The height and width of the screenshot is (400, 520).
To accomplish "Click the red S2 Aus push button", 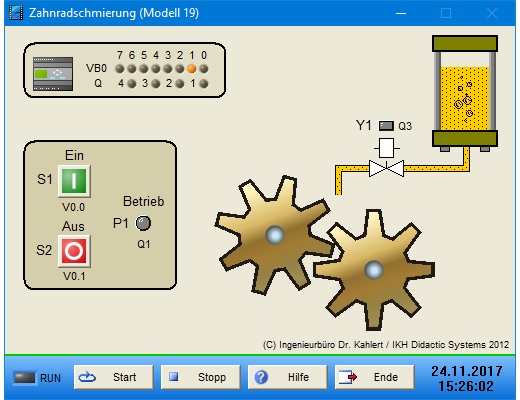I will pyautogui.click(x=74, y=251).
